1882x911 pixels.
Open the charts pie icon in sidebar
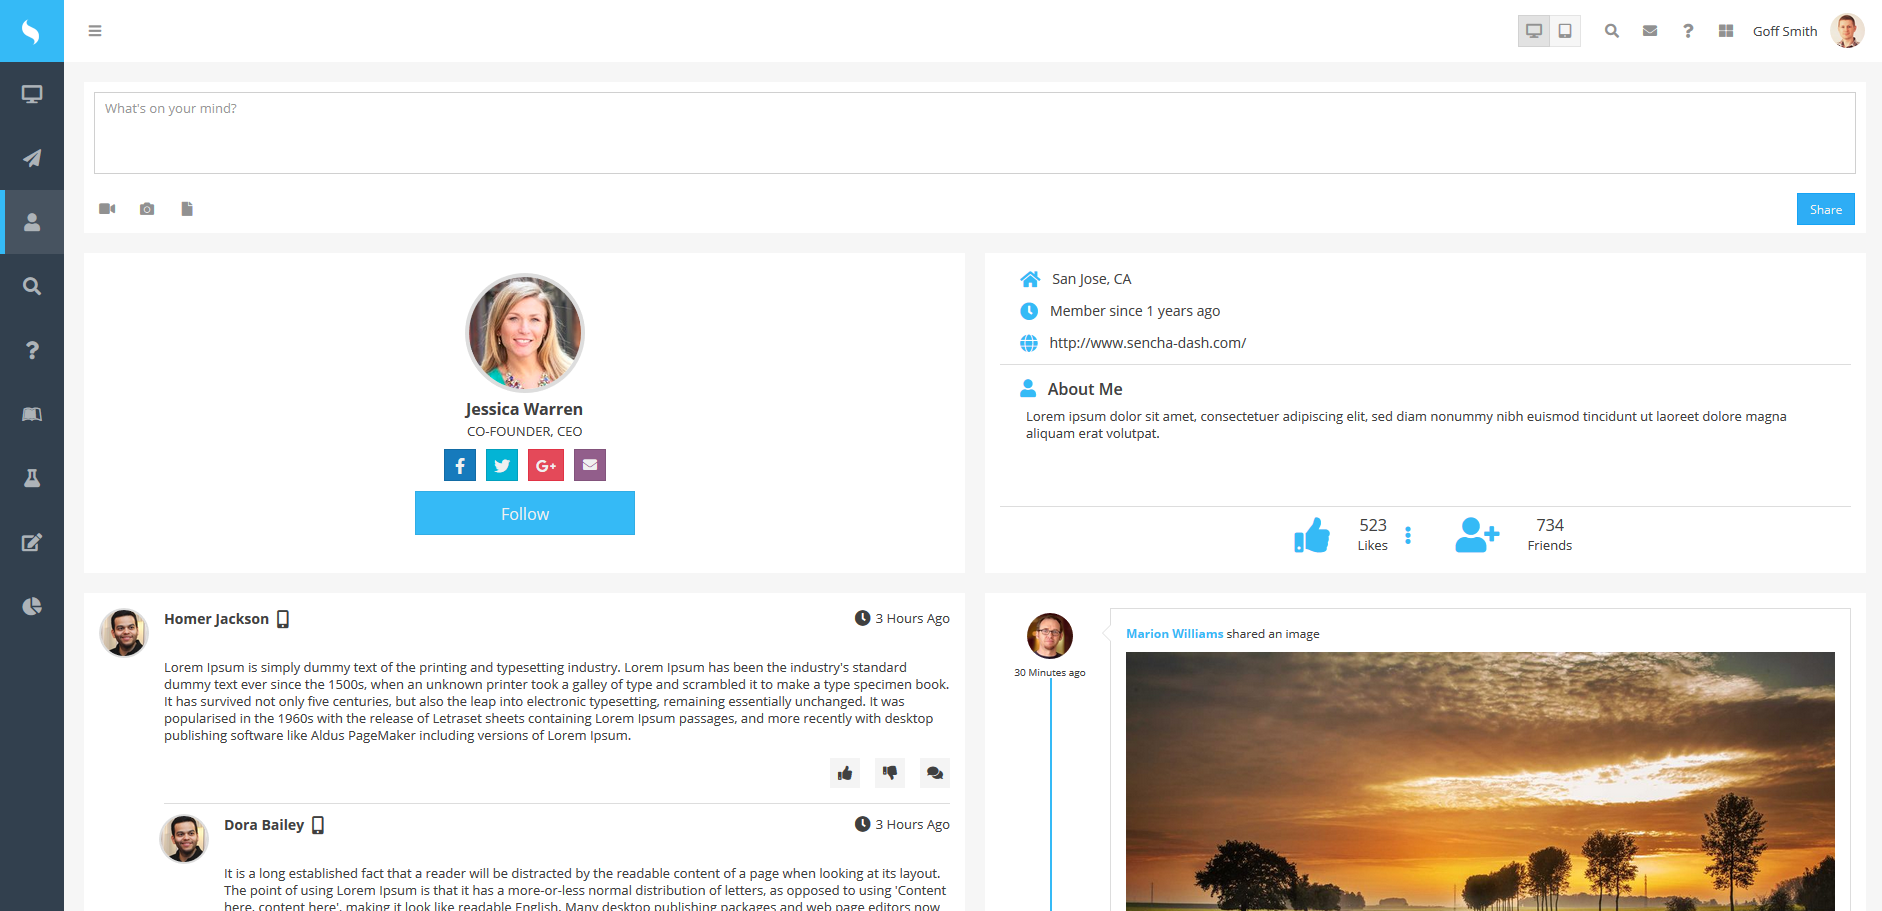32,606
